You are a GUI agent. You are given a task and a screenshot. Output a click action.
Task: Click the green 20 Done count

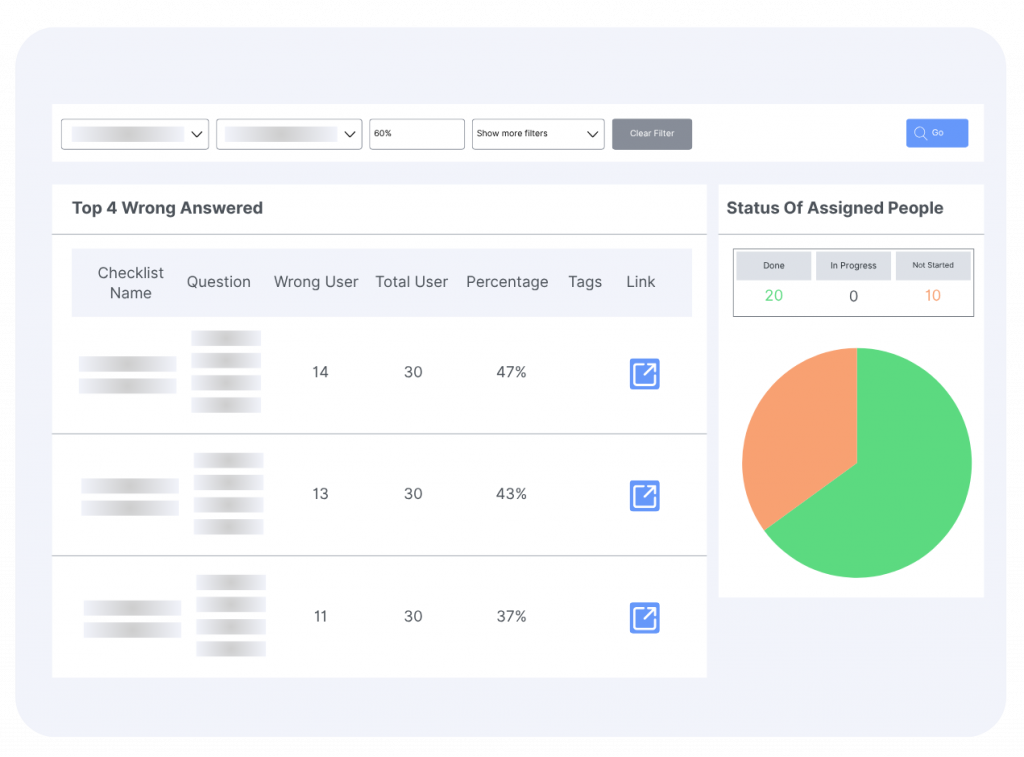pyautogui.click(x=773, y=296)
